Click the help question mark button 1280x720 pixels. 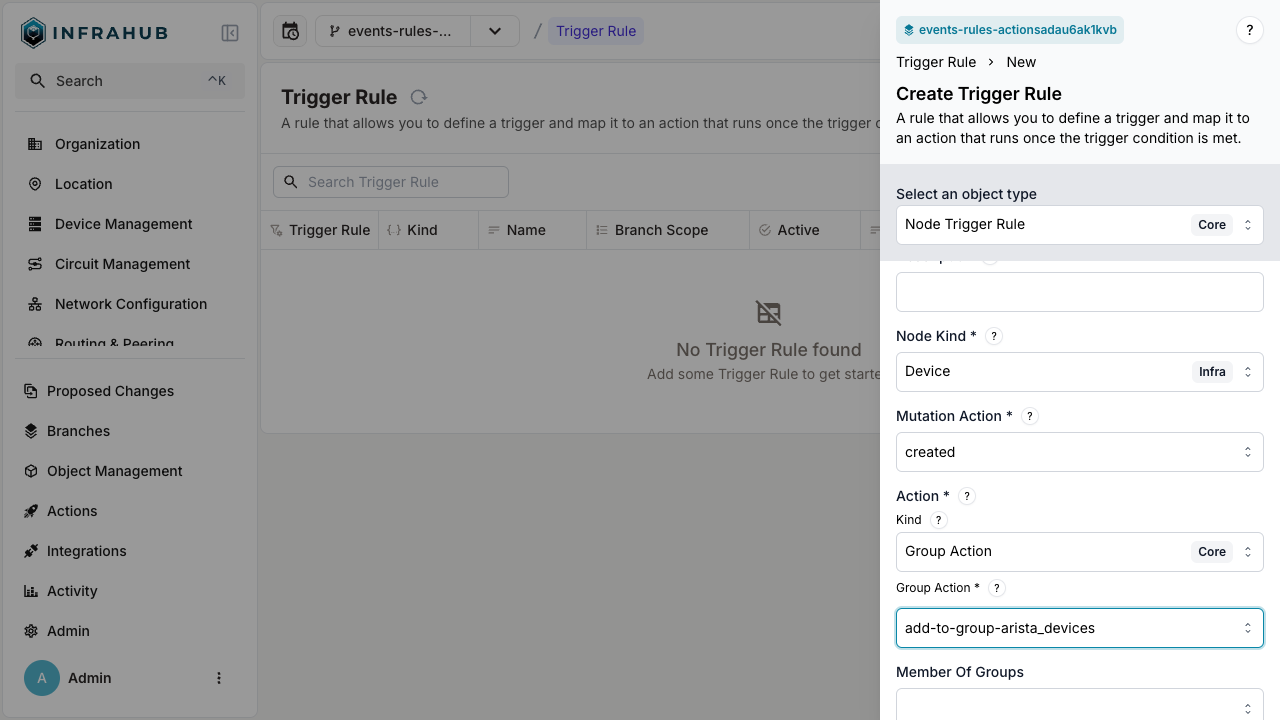(x=1249, y=30)
